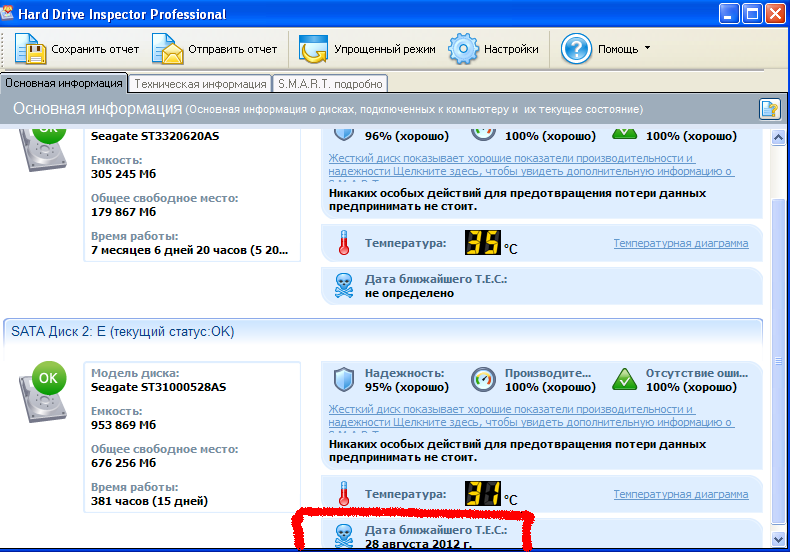Click the 31 temperature display
Screen dimensions: 790x552
pyautogui.click(x=483, y=494)
